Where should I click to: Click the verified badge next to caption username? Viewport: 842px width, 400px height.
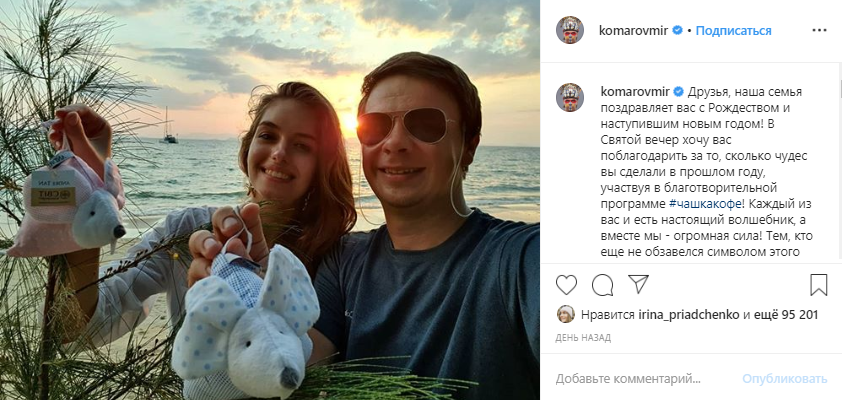[x=678, y=91]
